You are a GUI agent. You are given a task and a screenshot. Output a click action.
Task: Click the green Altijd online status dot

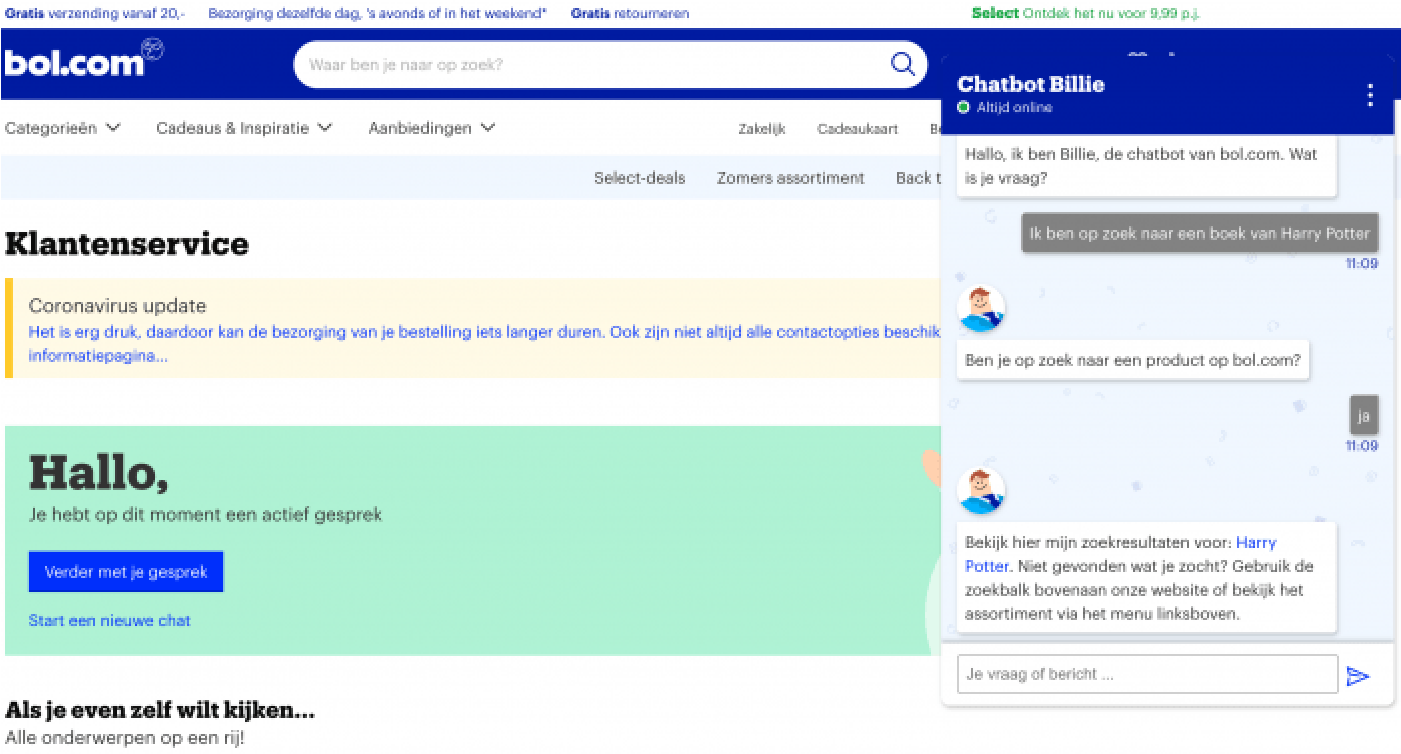tap(964, 107)
